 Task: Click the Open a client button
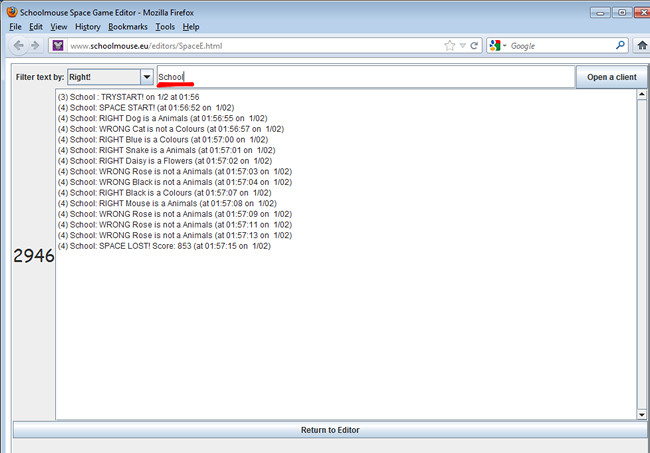point(611,77)
